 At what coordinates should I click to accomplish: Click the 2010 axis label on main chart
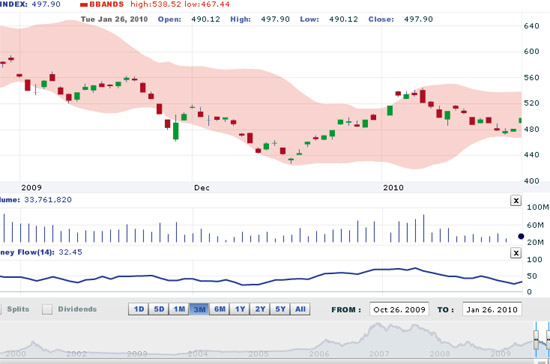(x=393, y=188)
